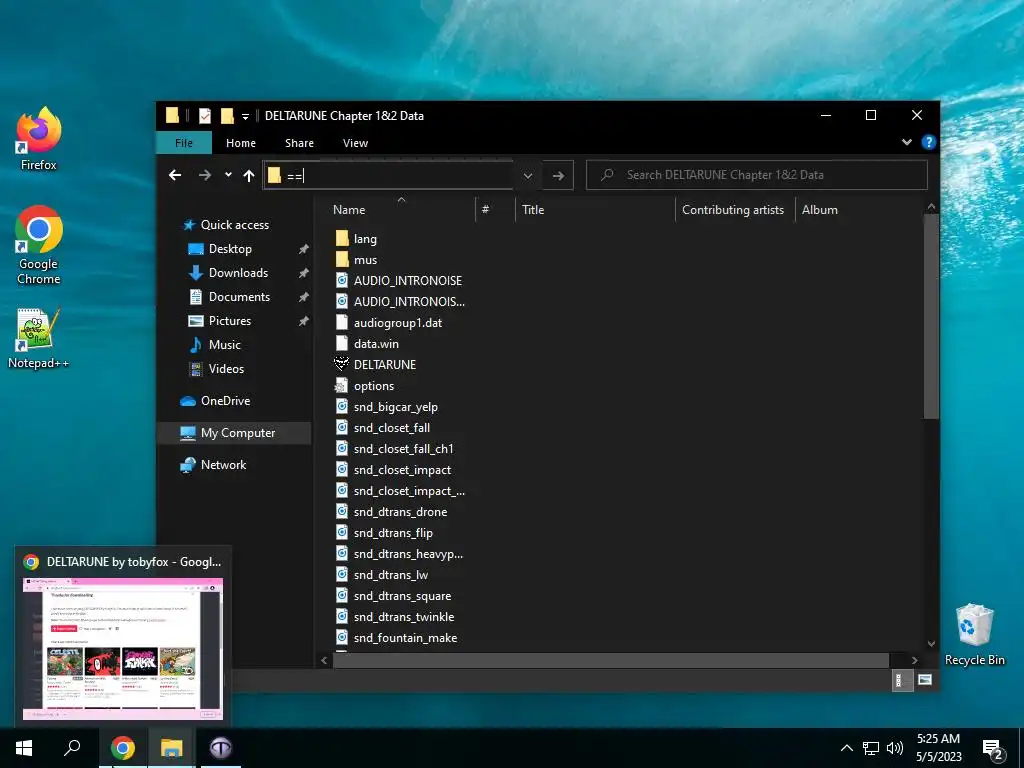Screen dimensions: 1024x768
Task: Select snd_dtrans_twinkle audio file
Action: pyautogui.click(x=394, y=616)
